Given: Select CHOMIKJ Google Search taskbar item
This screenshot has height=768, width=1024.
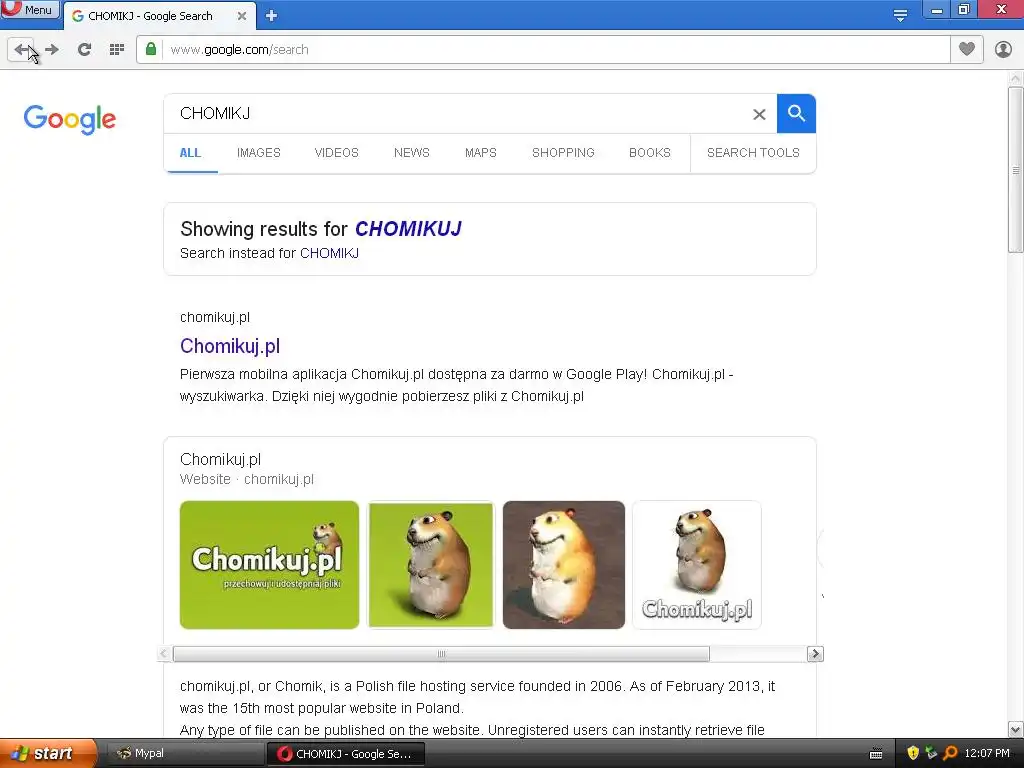Looking at the screenshot, I should [x=346, y=754].
